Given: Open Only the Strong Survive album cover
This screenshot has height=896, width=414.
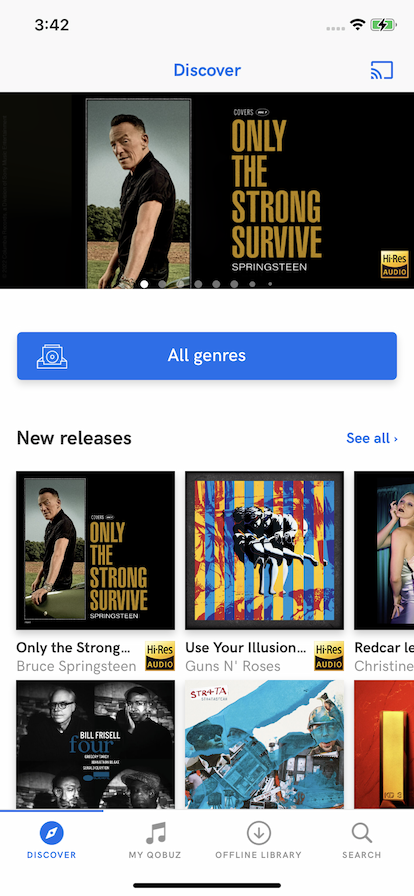Looking at the screenshot, I should tap(95, 550).
